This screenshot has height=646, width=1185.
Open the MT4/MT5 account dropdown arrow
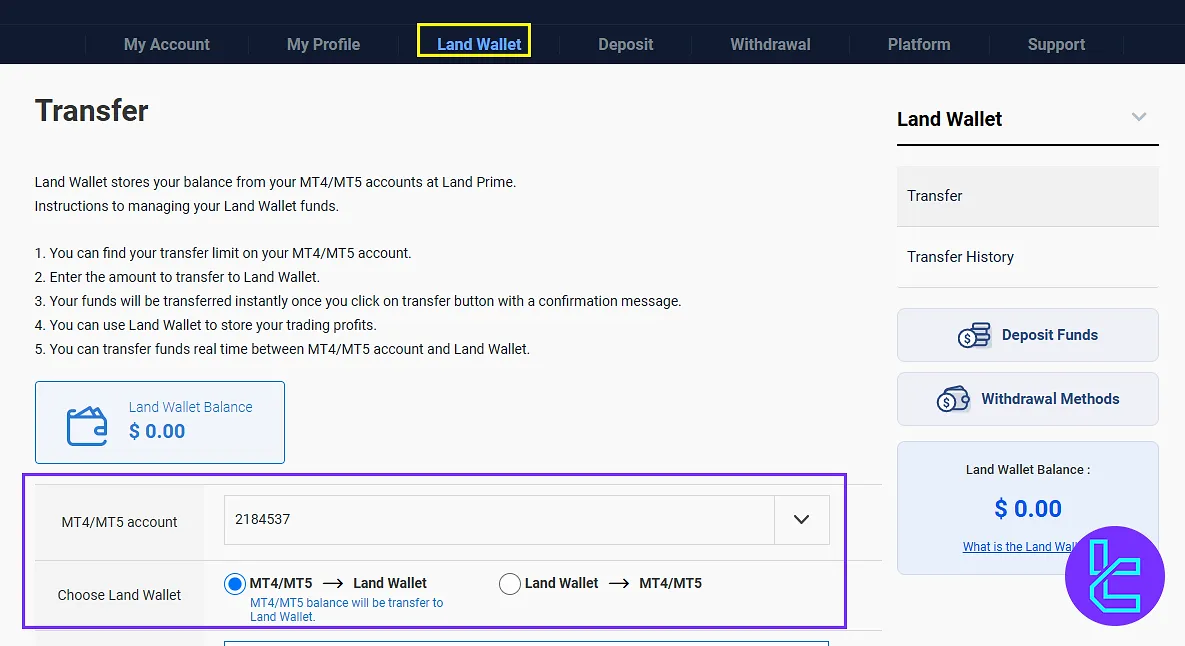(x=801, y=520)
